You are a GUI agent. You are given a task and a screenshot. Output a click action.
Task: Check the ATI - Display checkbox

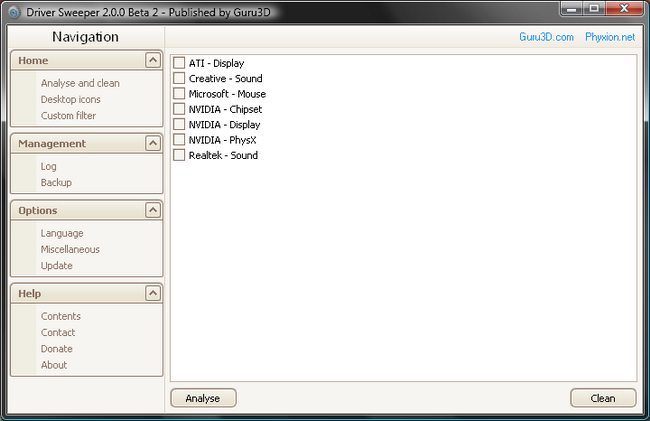pos(179,63)
